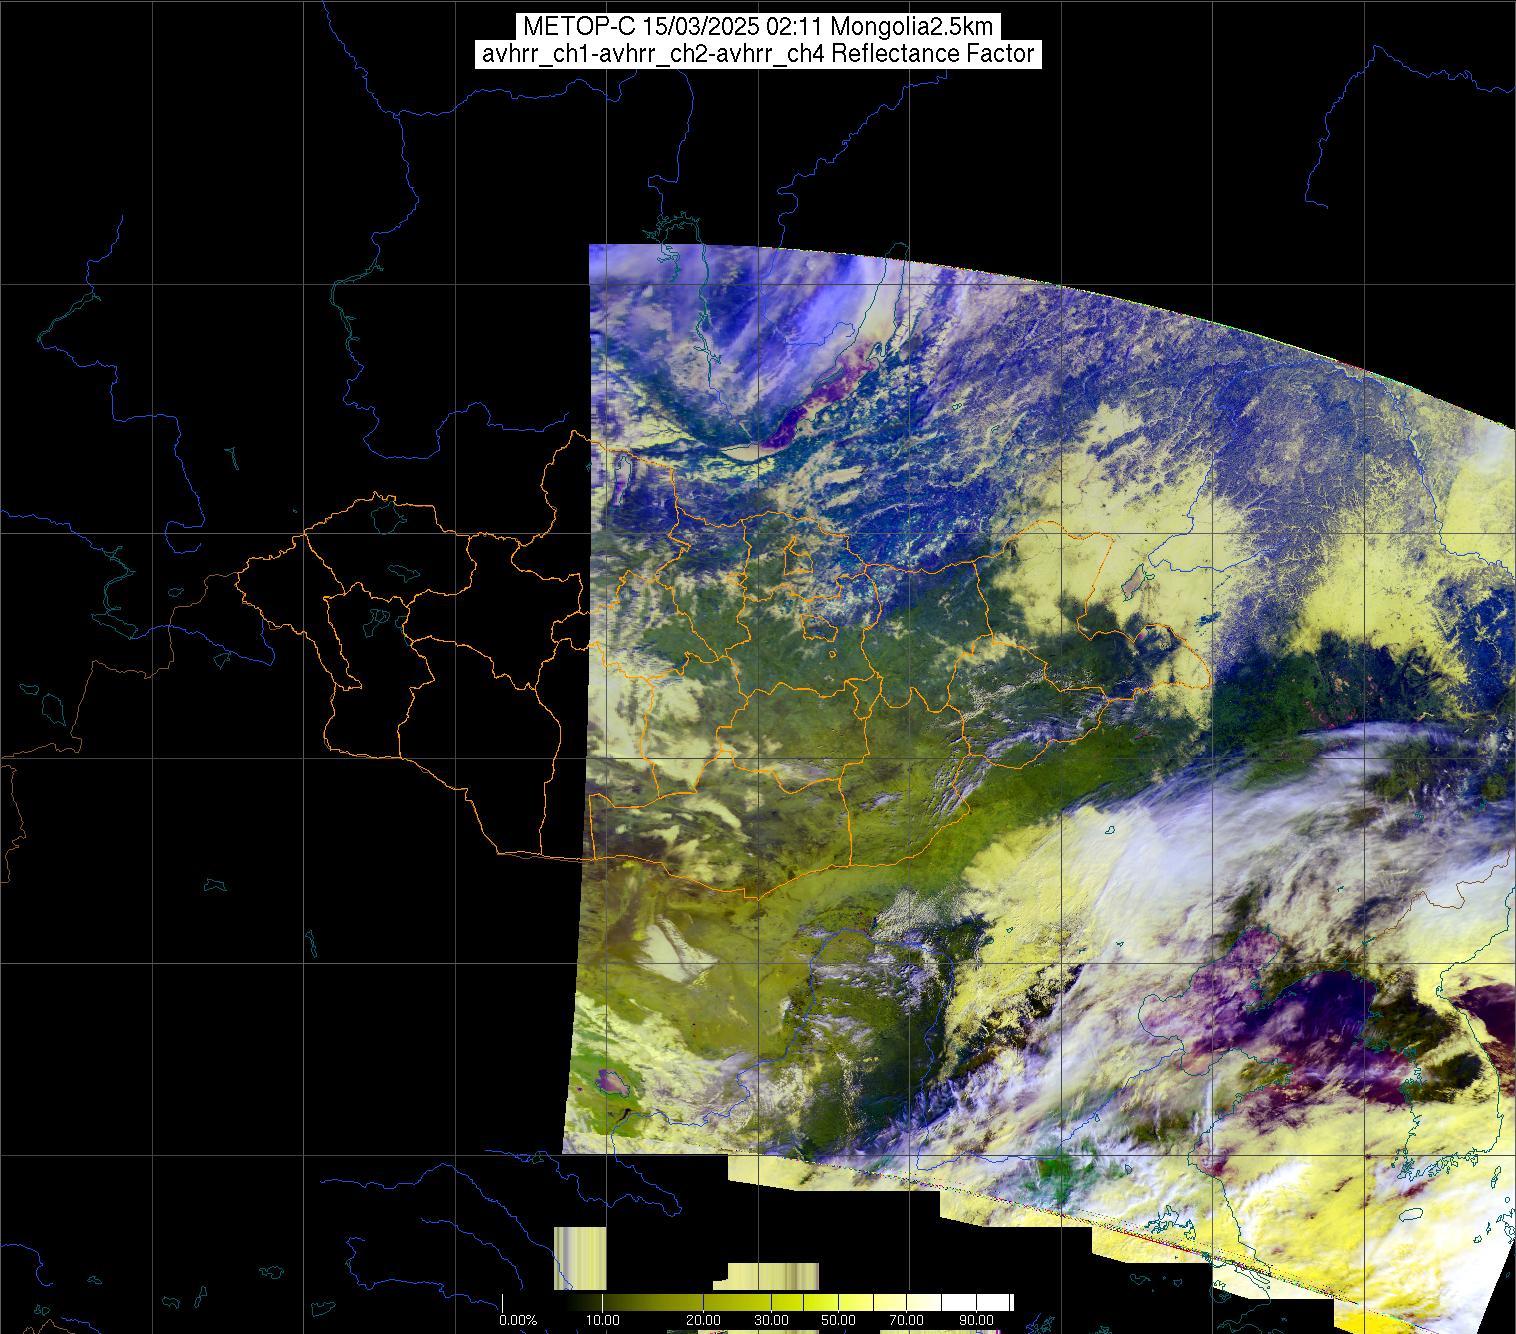Image resolution: width=1516 pixels, height=1334 pixels.
Task: Click the 10.00 colorbar label
Action: coord(603,1320)
